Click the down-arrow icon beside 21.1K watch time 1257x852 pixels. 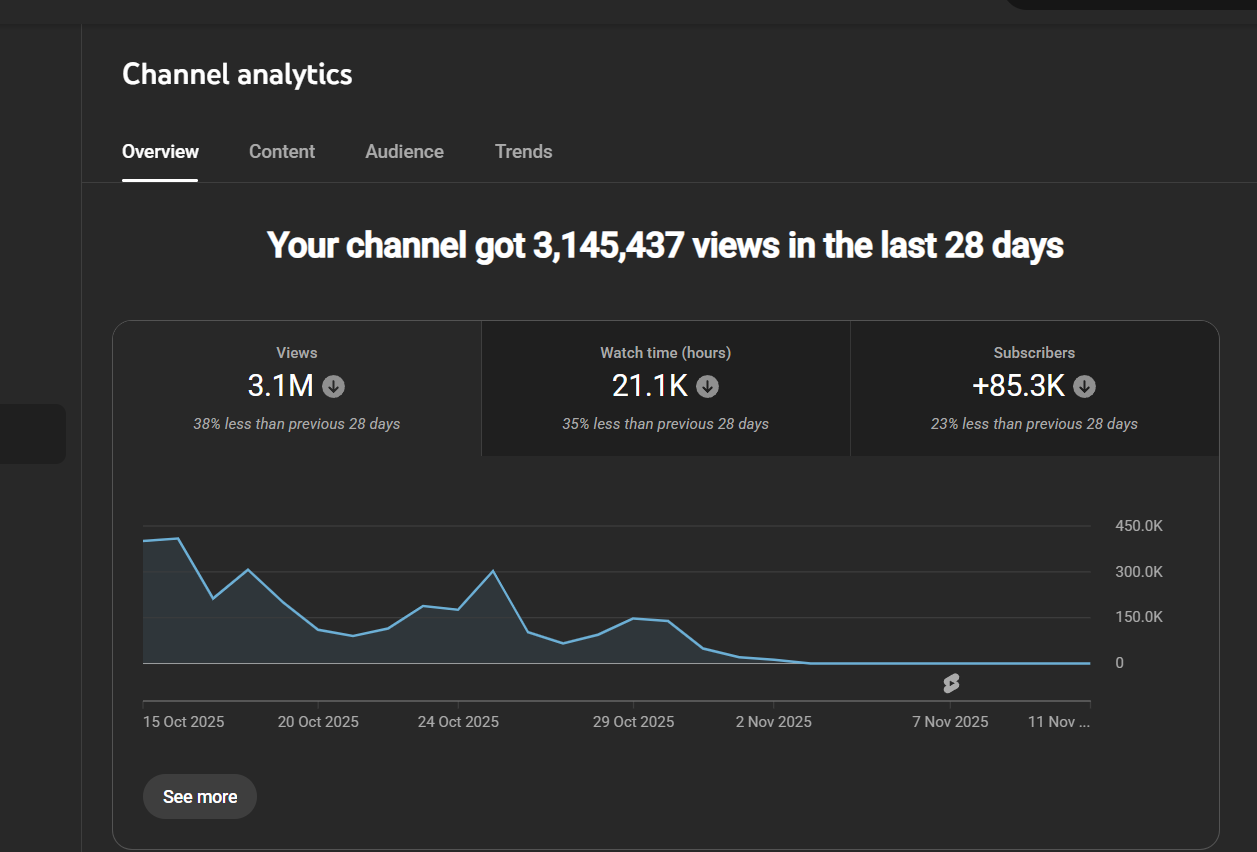(708, 386)
